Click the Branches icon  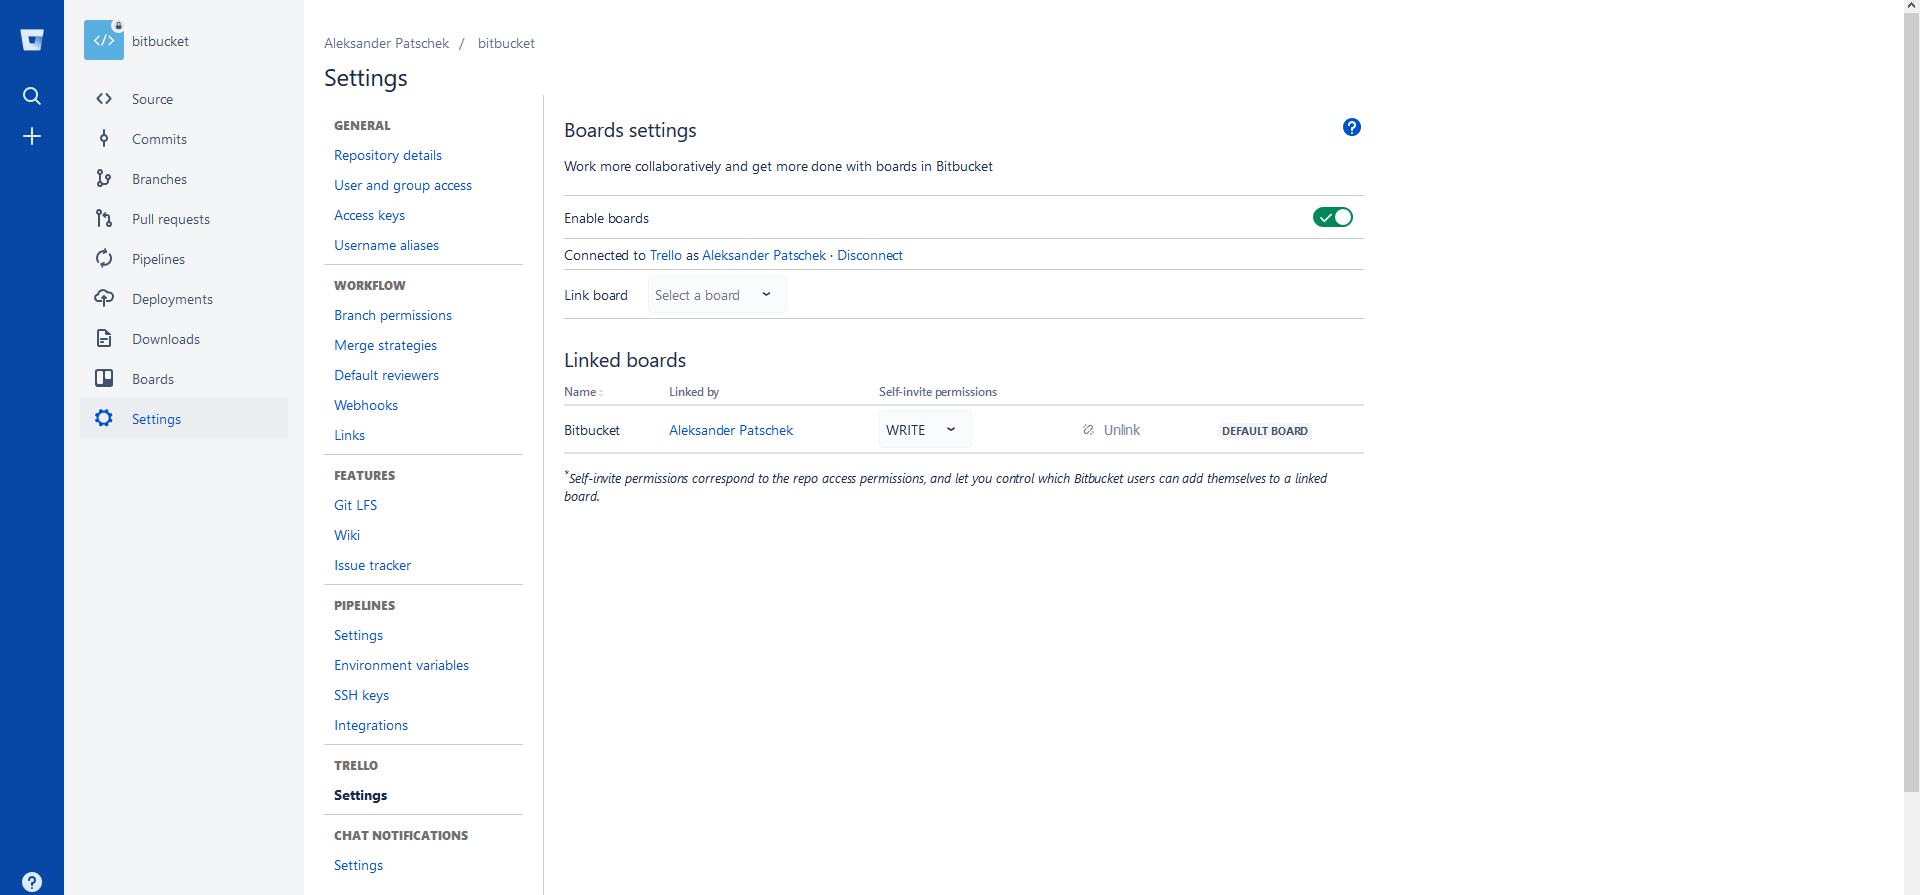tap(104, 178)
